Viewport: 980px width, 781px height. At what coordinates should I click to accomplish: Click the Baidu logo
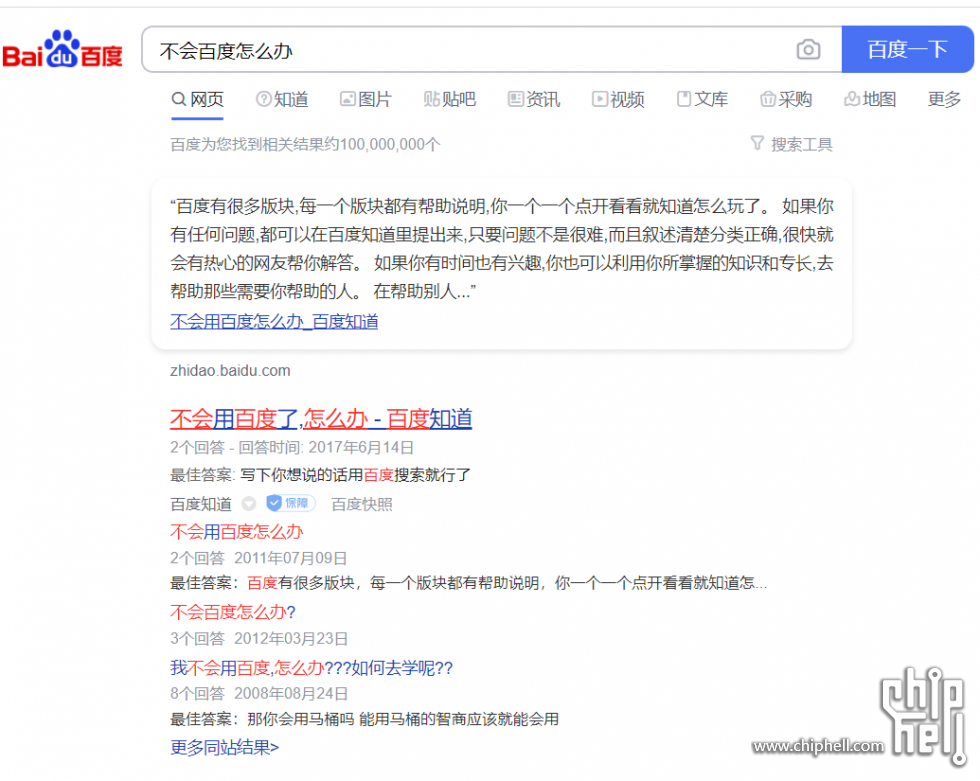pos(62,49)
